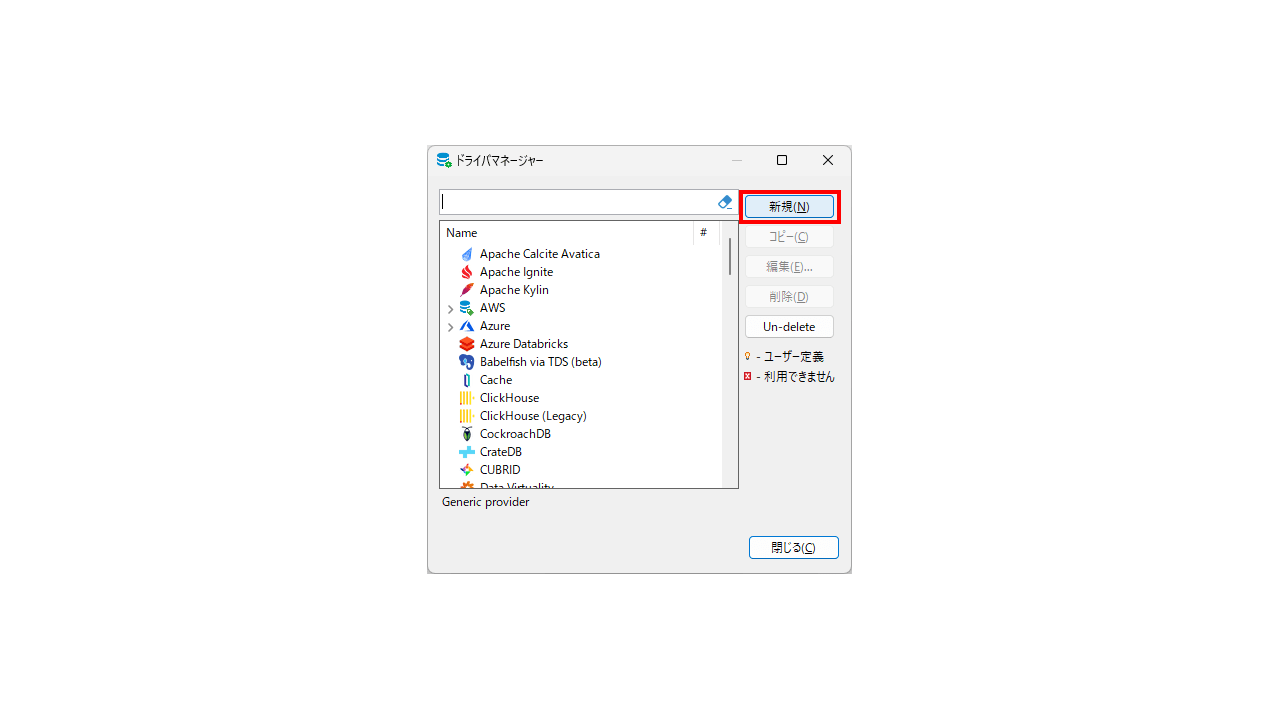Select the Apache Kylin feather icon
Image resolution: width=1280 pixels, height=720 pixels.
[467, 290]
